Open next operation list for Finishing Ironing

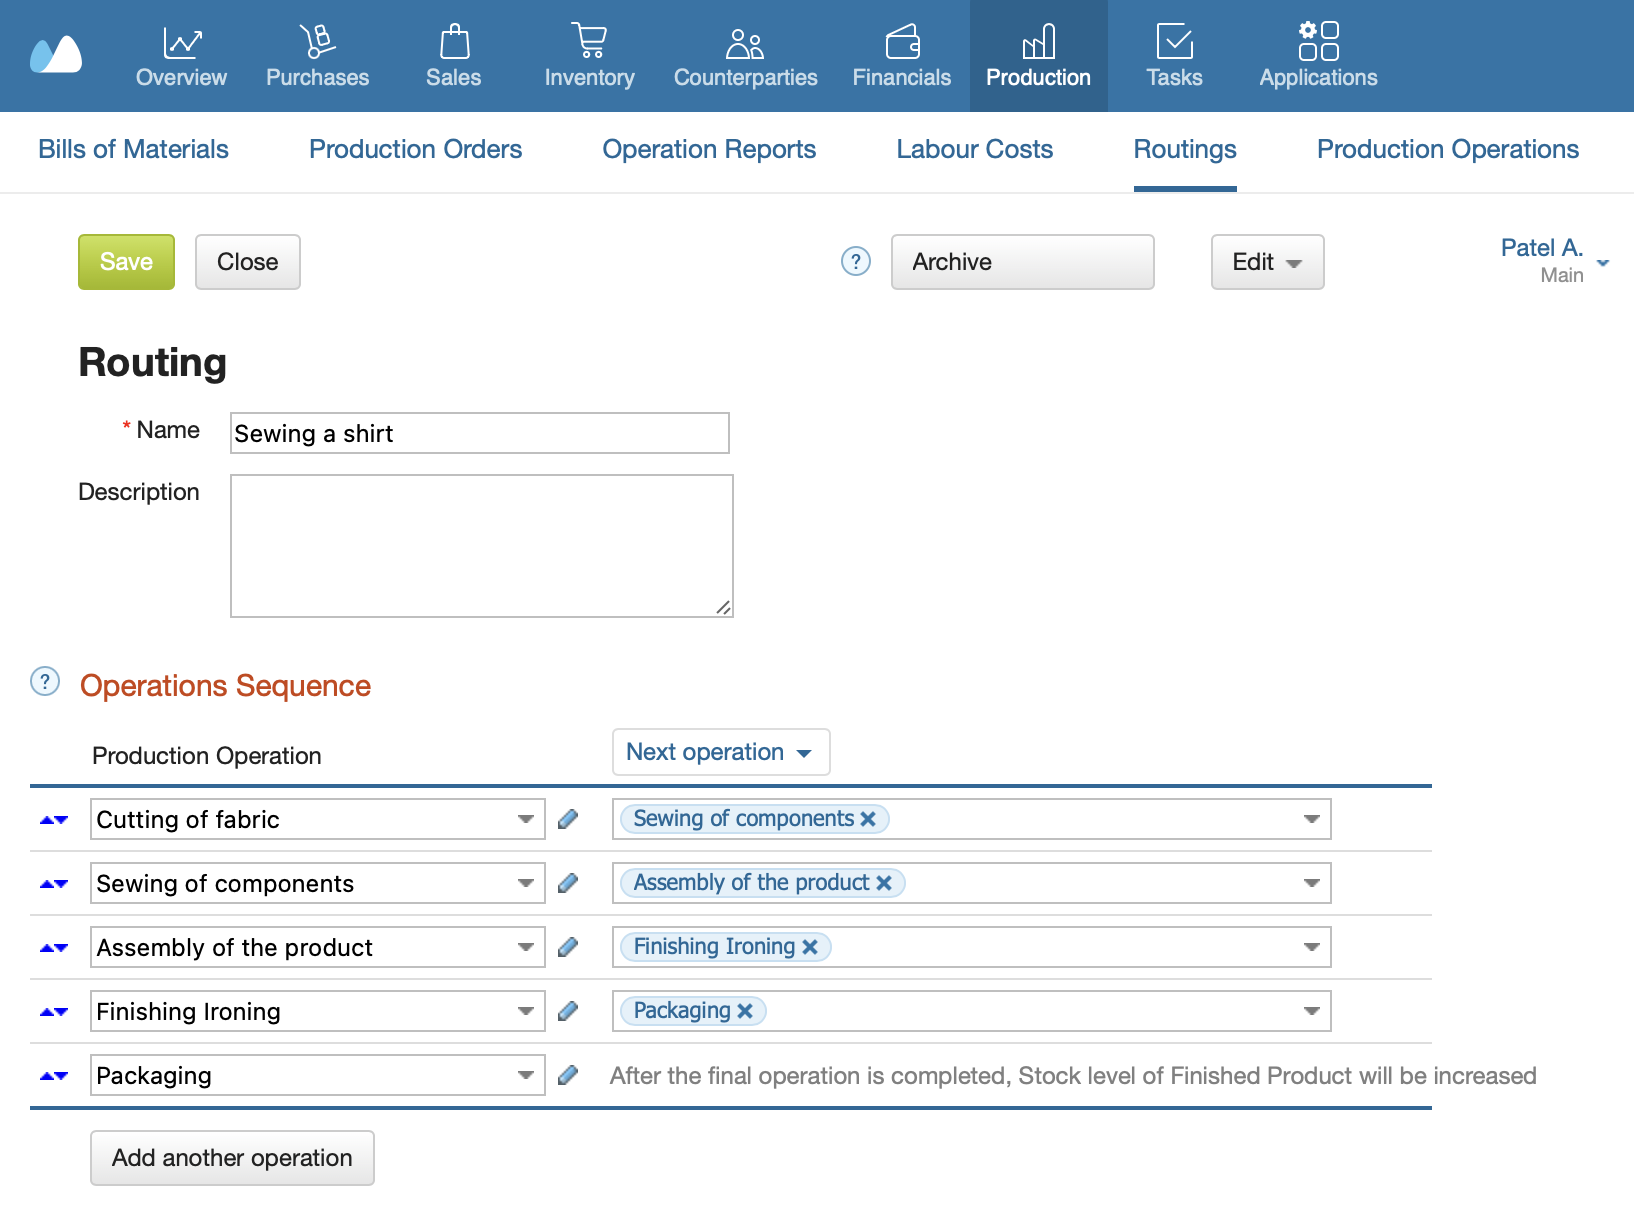pos(1312,1011)
